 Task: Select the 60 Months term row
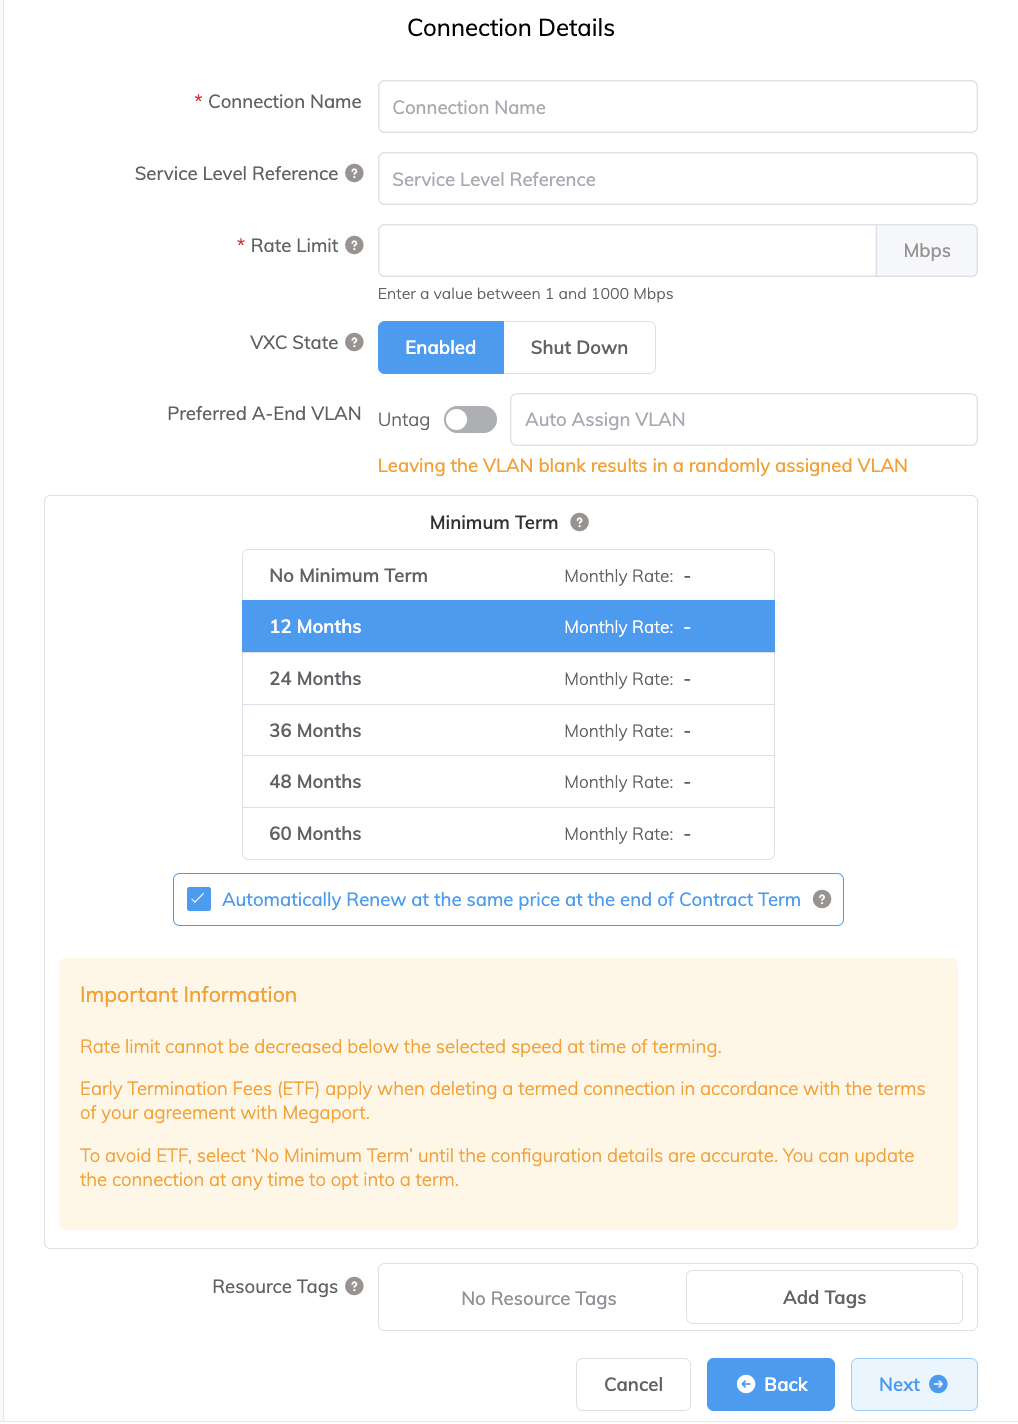coord(508,833)
